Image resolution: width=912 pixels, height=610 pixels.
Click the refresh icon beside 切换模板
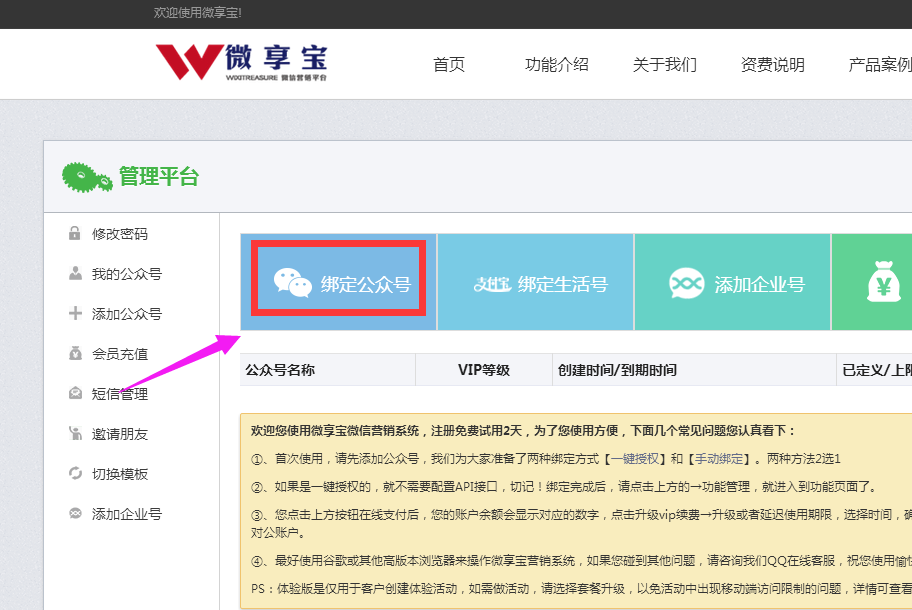pyautogui.click(x=73, y=473)
